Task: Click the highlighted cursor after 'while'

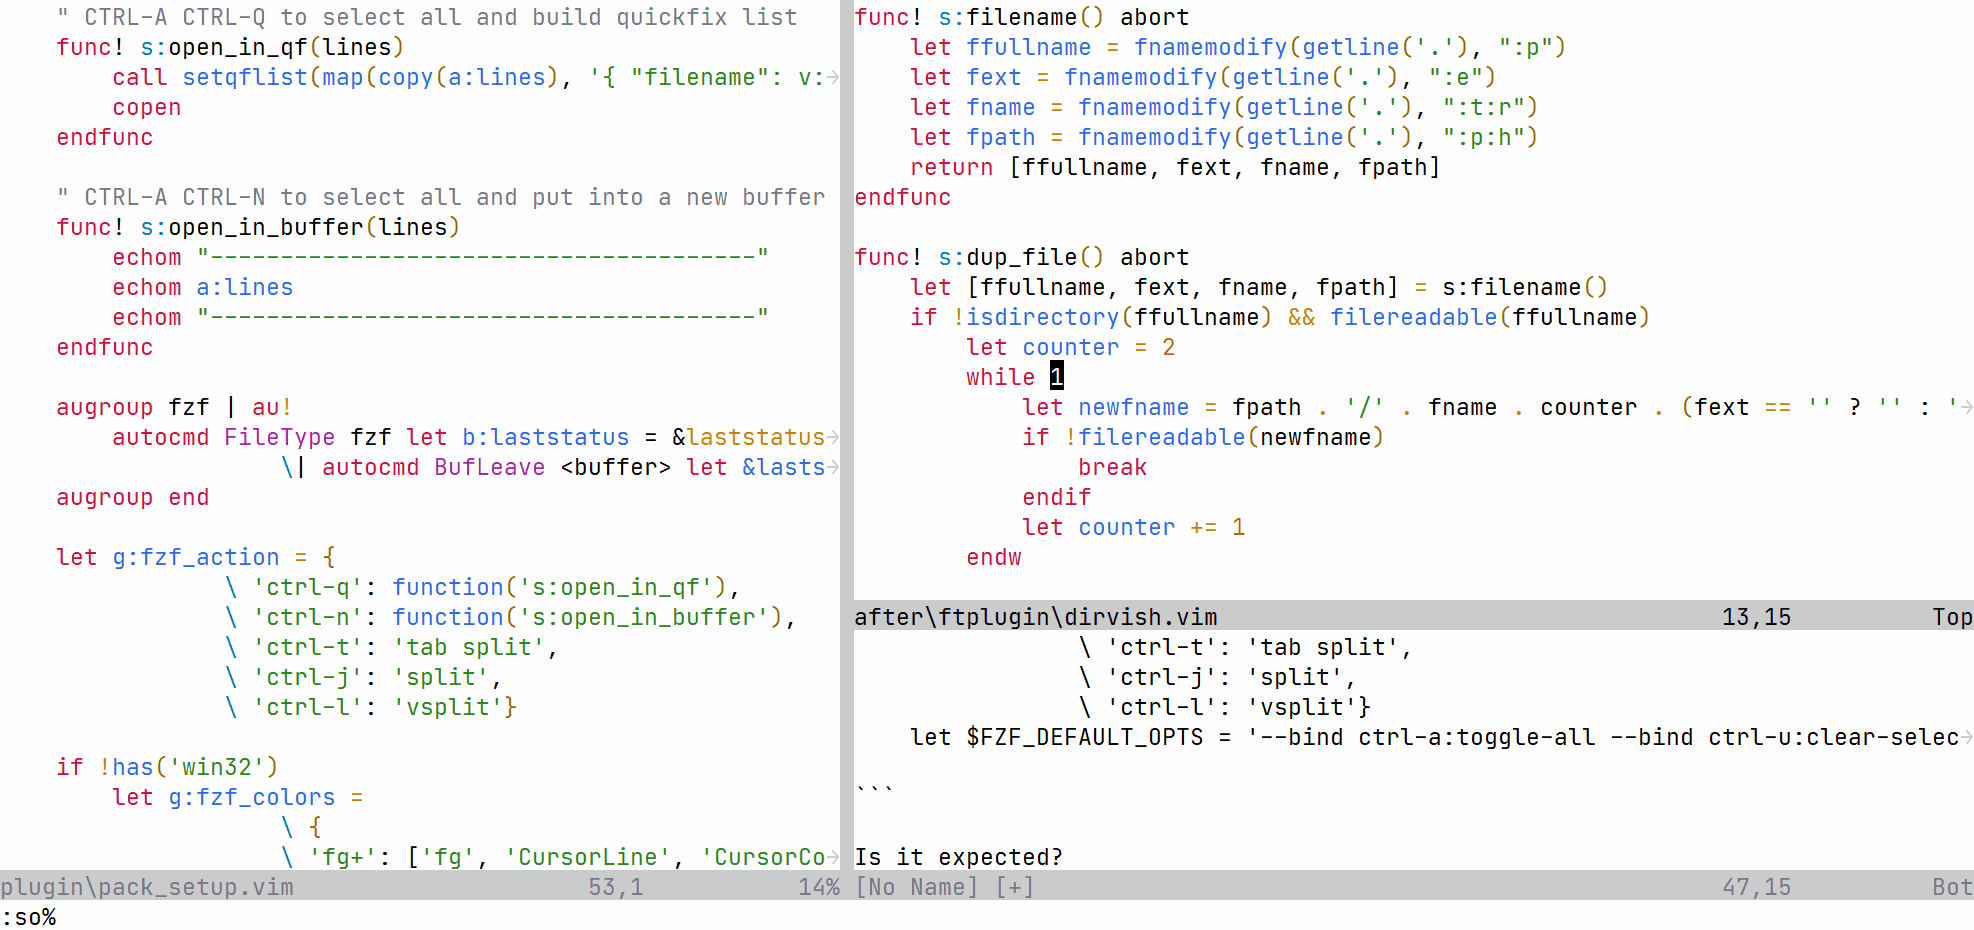Action: tap(1057, 376)
